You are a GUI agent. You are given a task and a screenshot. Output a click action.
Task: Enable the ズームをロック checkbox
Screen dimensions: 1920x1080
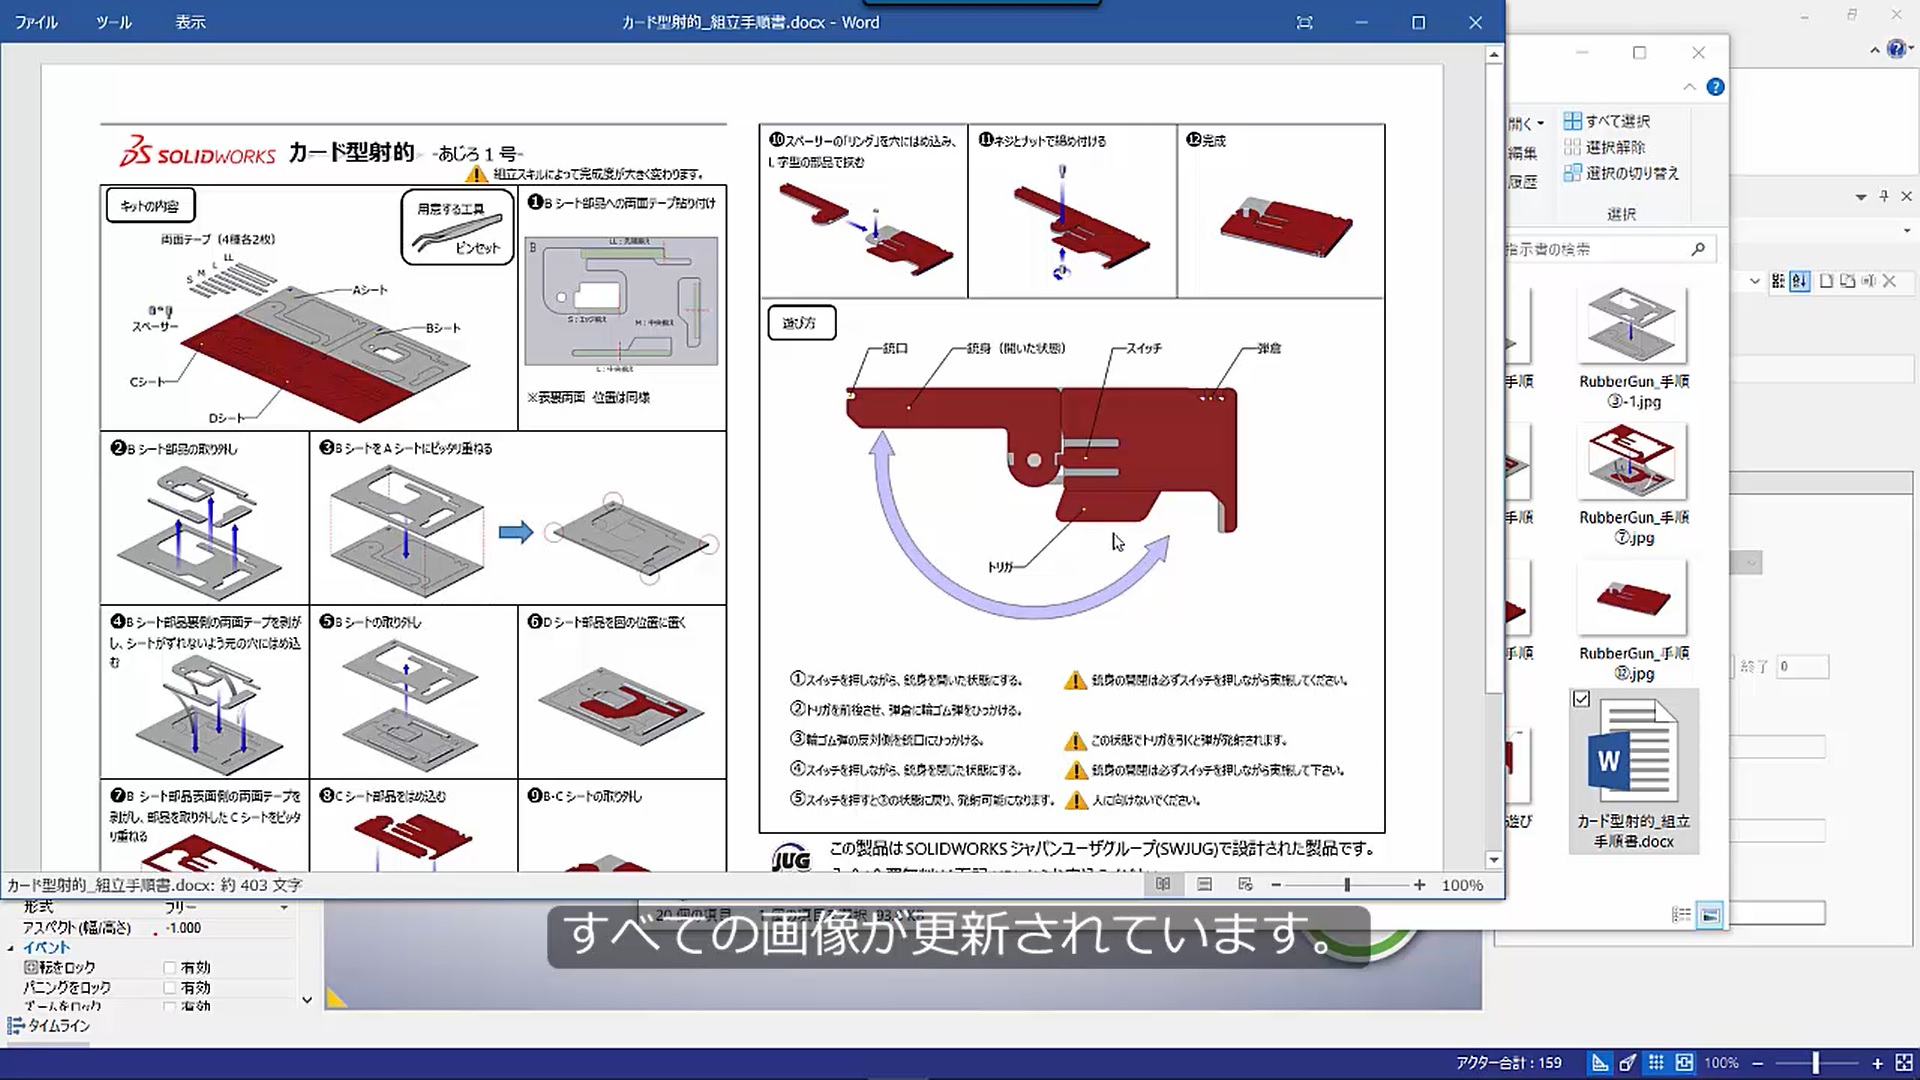[170, 1006]
